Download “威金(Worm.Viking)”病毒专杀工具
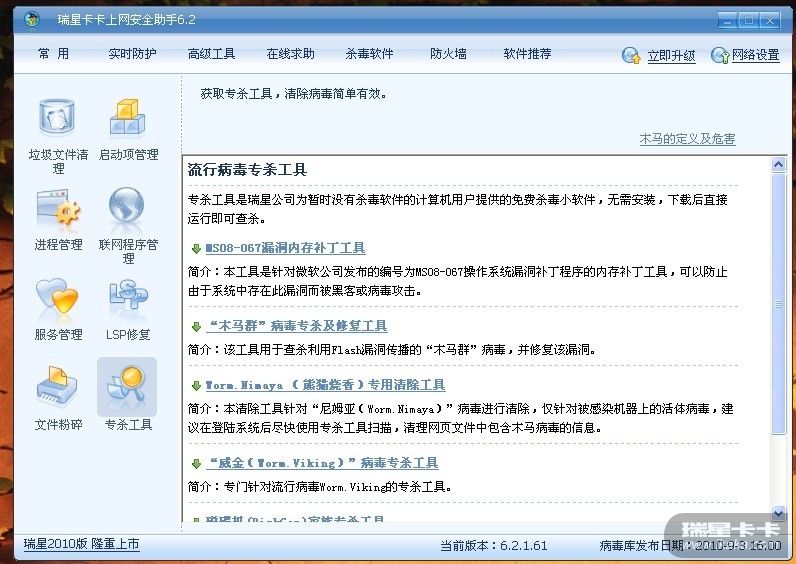Screen dimensions: 796x564 click(322, 463)
